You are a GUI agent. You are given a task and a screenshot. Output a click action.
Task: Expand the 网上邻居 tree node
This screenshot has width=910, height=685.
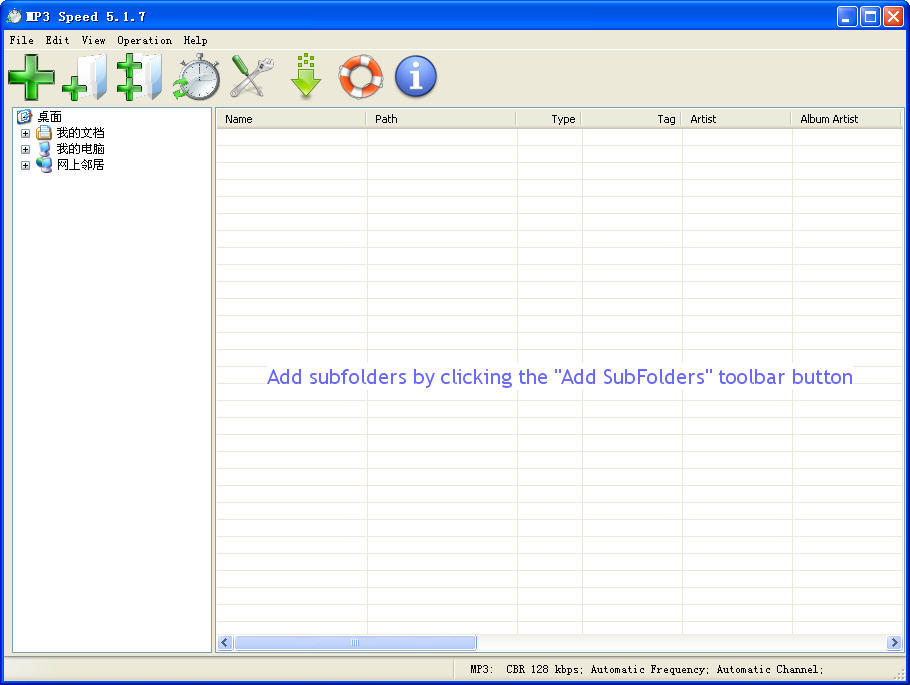(25, 165)
